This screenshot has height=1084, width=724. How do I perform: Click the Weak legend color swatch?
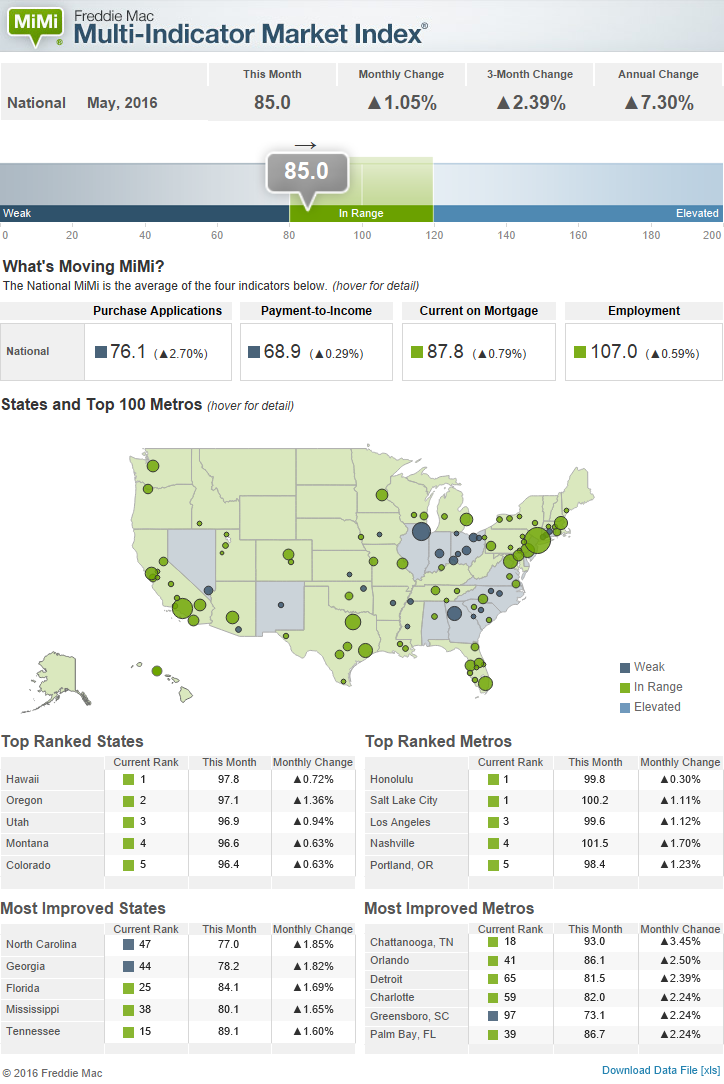tap(625, 667)
